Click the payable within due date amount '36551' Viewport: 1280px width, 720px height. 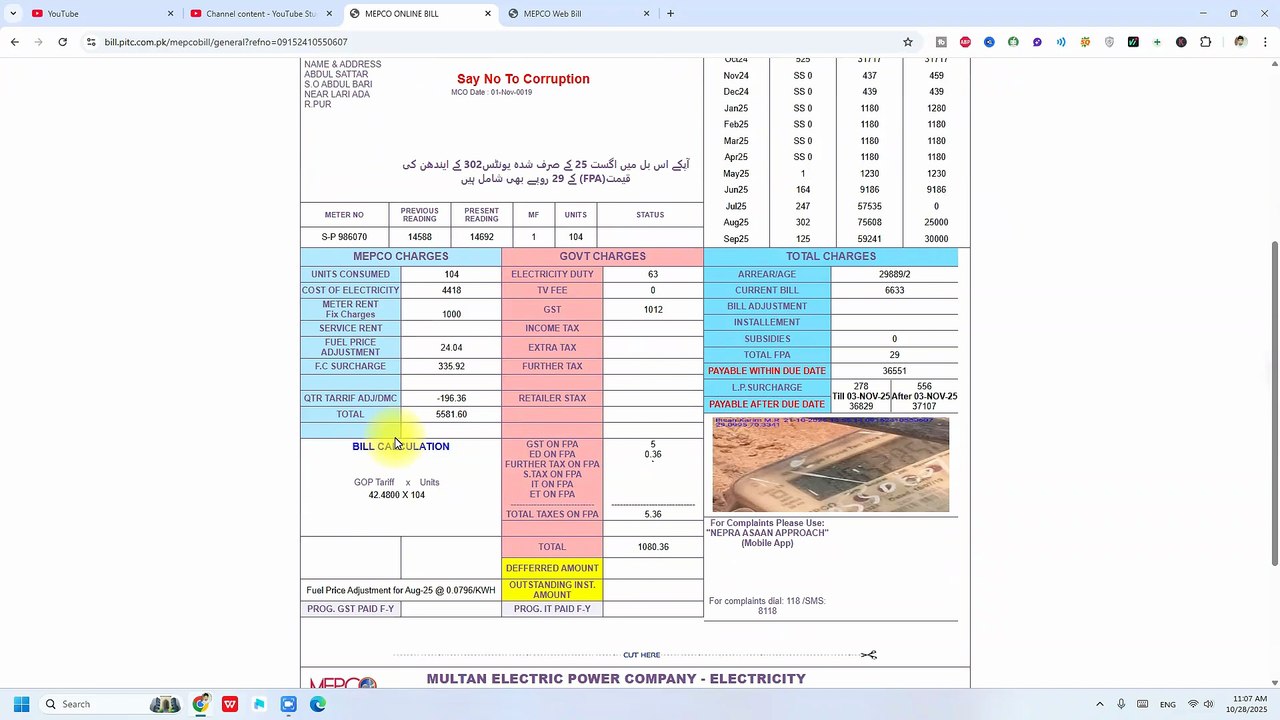click(x=895, y=371)
